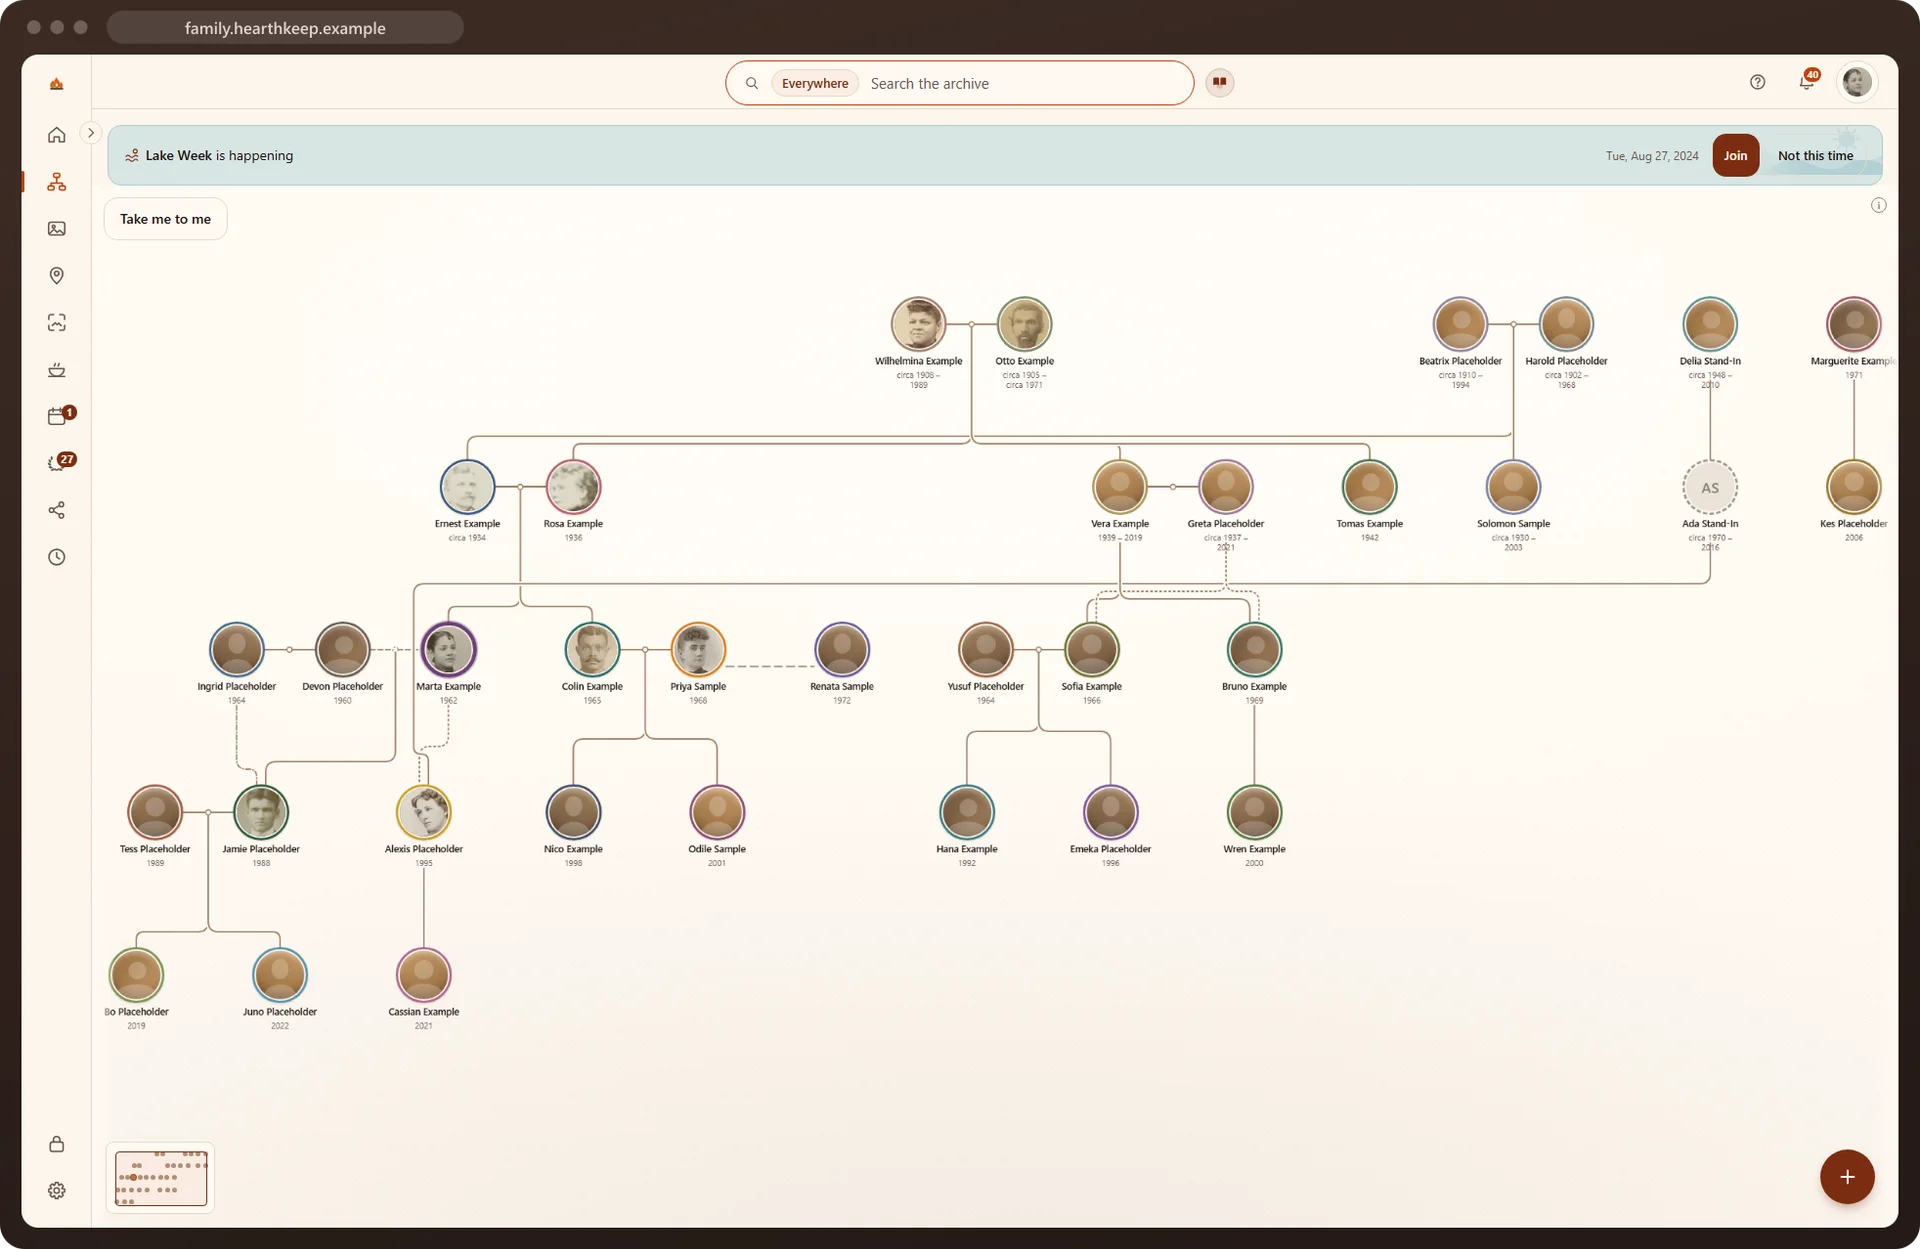Screen dimensions: 1920x1249
Task: Select Ernest Example's node
Action: click(x=467, y=487)
